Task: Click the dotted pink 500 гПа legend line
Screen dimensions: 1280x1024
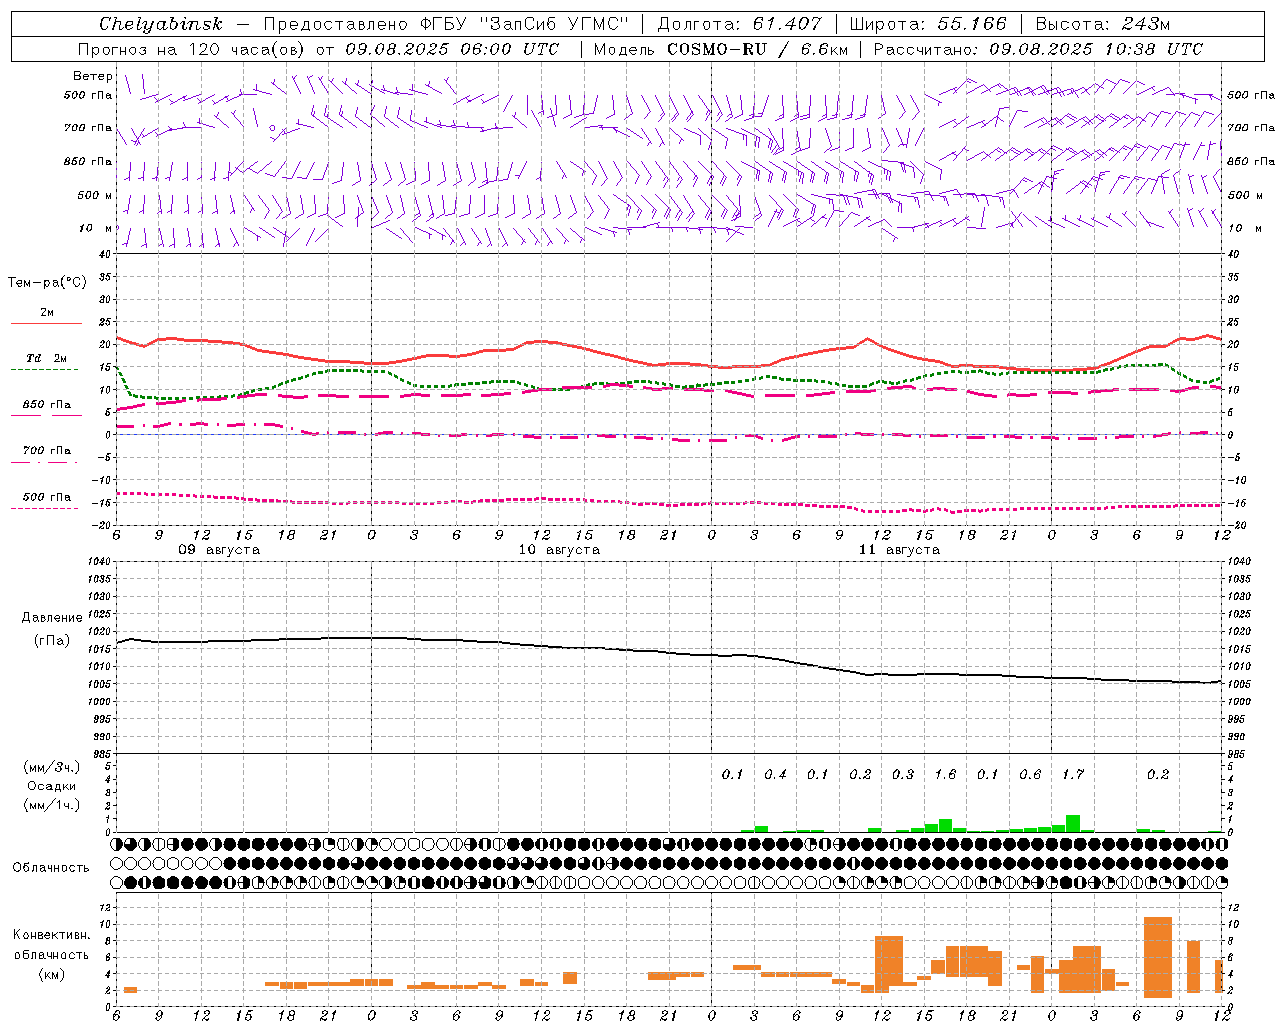Action: 44,508
